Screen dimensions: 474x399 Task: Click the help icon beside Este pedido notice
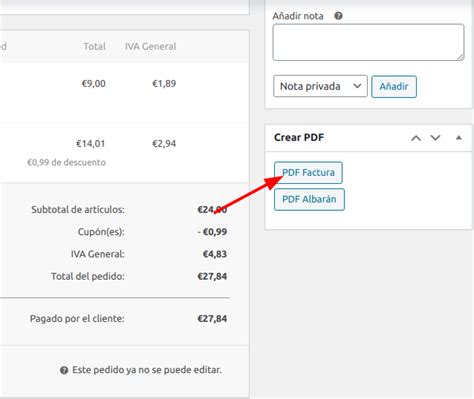(x=64, y=370)
